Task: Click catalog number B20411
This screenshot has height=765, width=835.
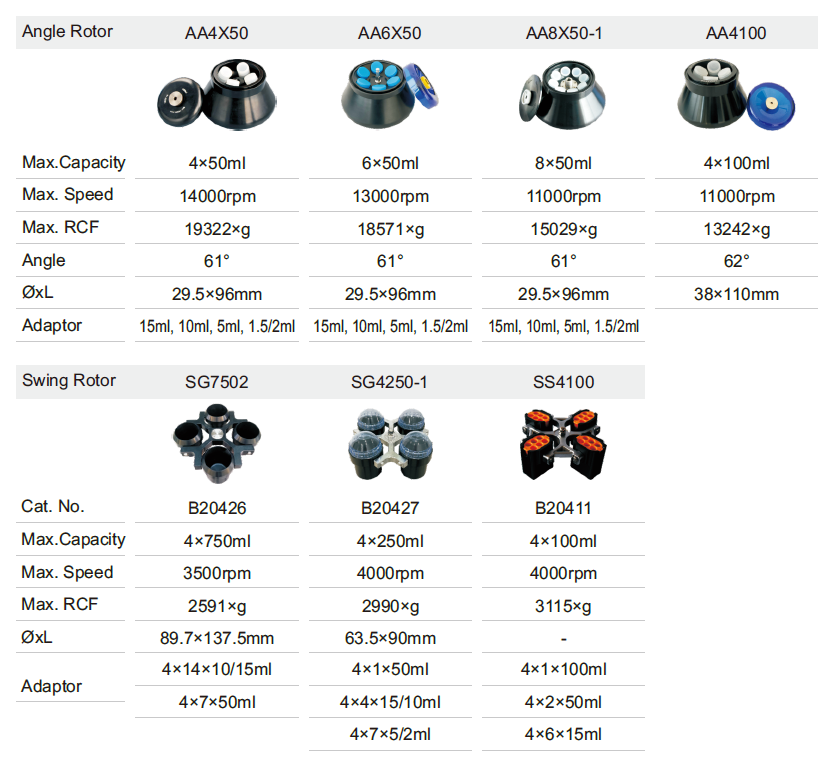Action: pos(563,508)
